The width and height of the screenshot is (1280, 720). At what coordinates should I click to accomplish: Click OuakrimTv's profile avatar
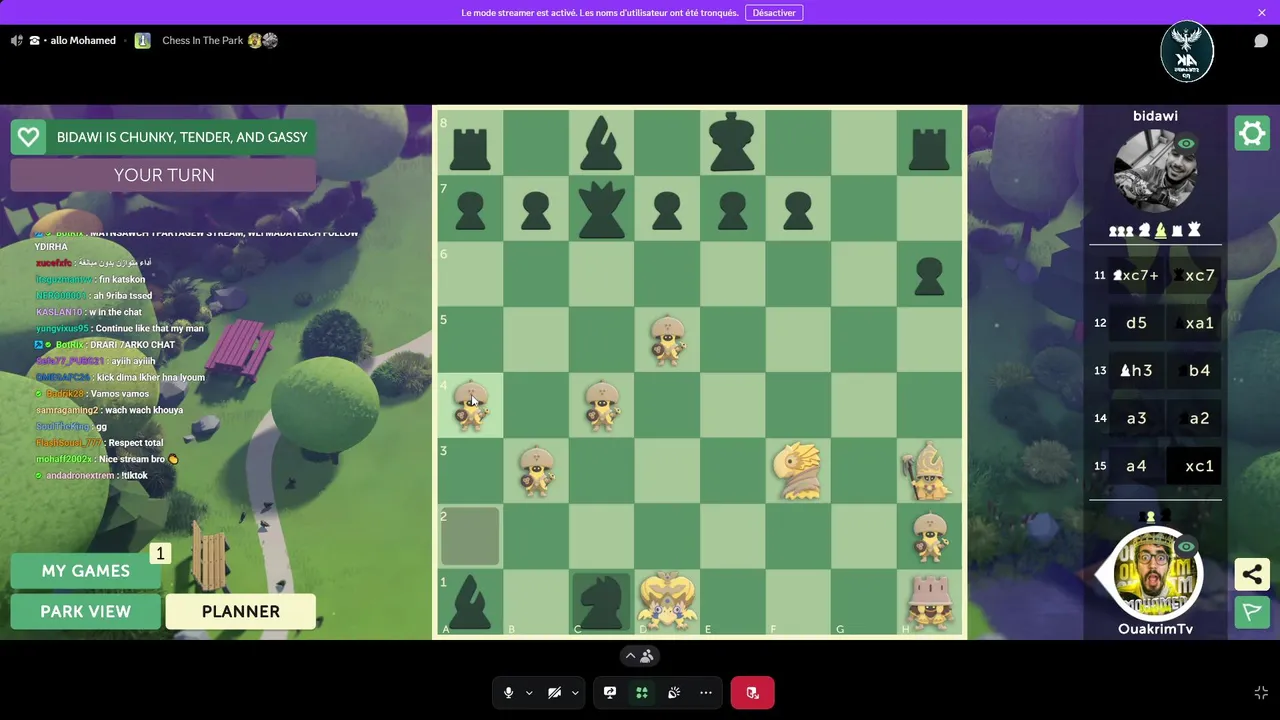click(1157, 574)
